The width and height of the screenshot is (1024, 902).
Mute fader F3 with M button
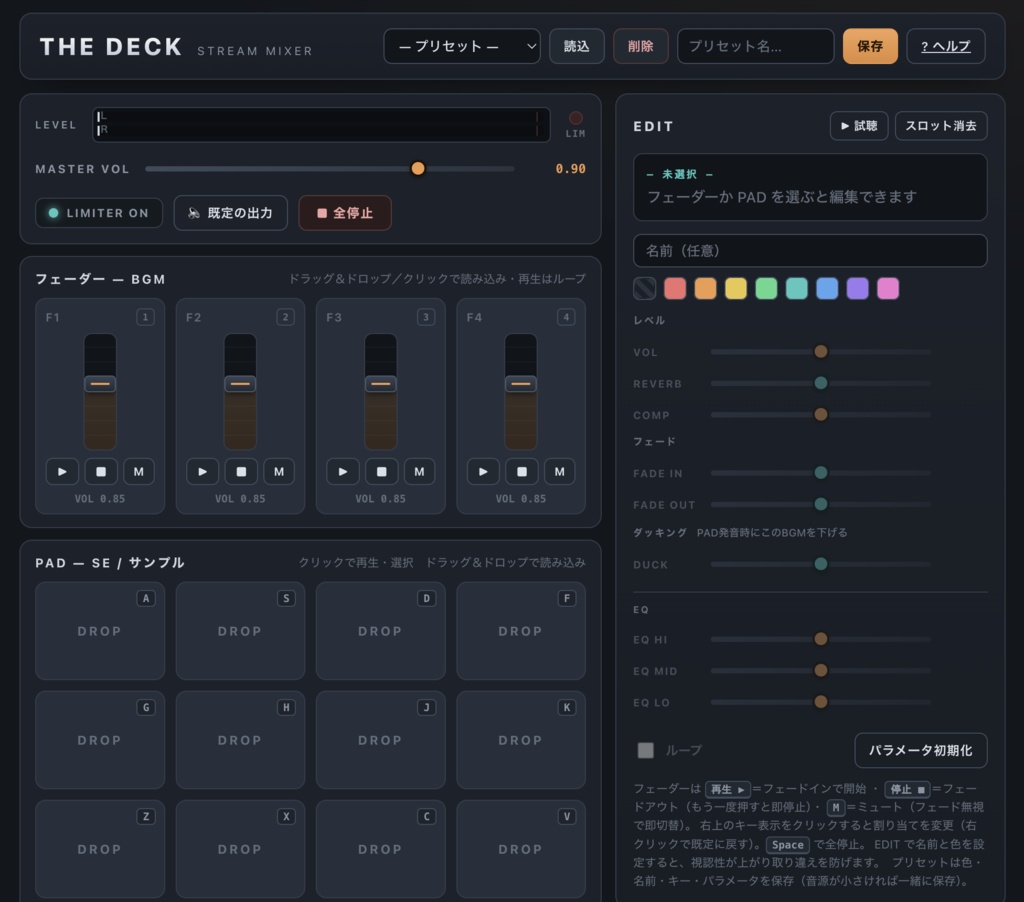419,472
